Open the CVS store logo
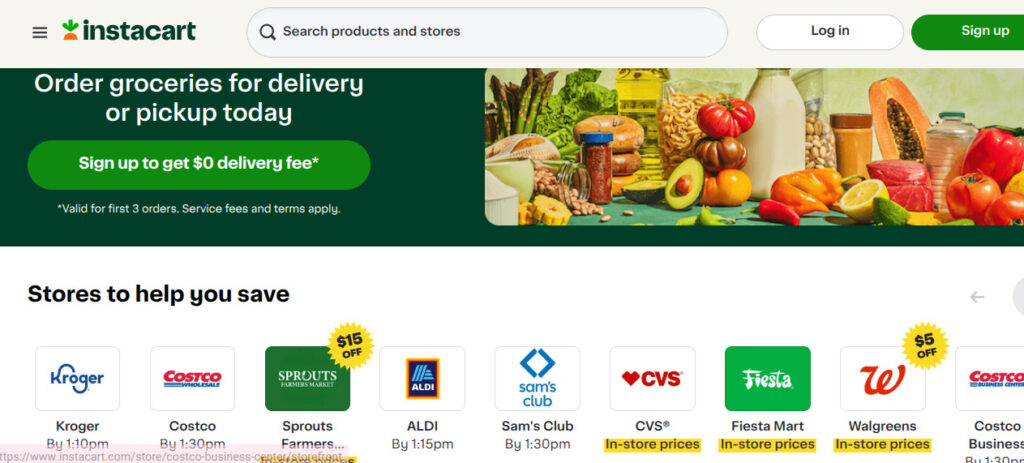Image resolution: width=1024 pixels, height=463 pixels. coord(652,379)
